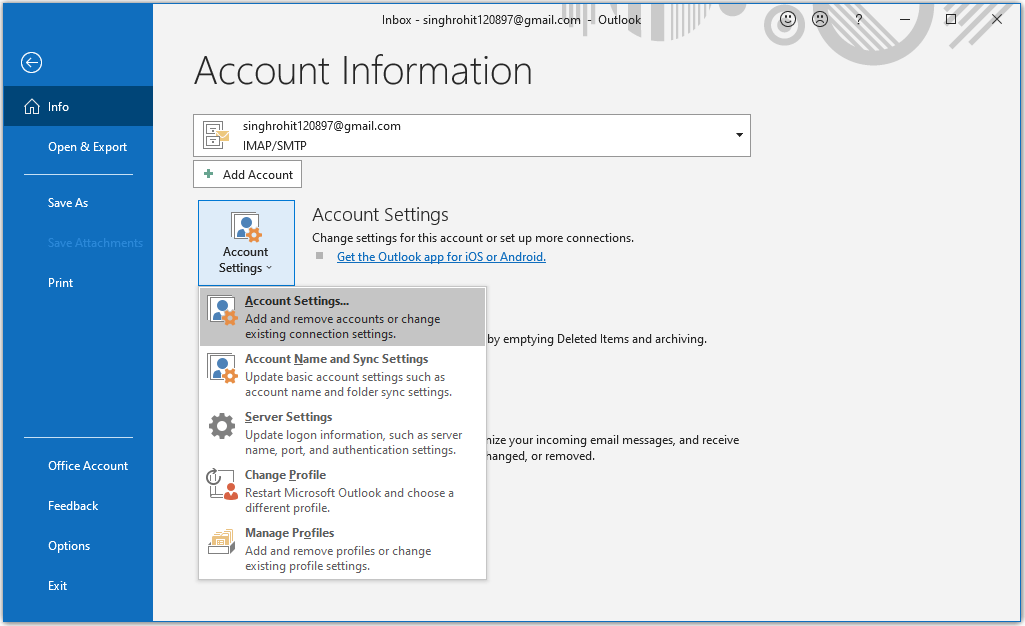Click Options in the left sidebar
Screen dimensions: 1025x626
pyautogui.click(x=68, y=545)
